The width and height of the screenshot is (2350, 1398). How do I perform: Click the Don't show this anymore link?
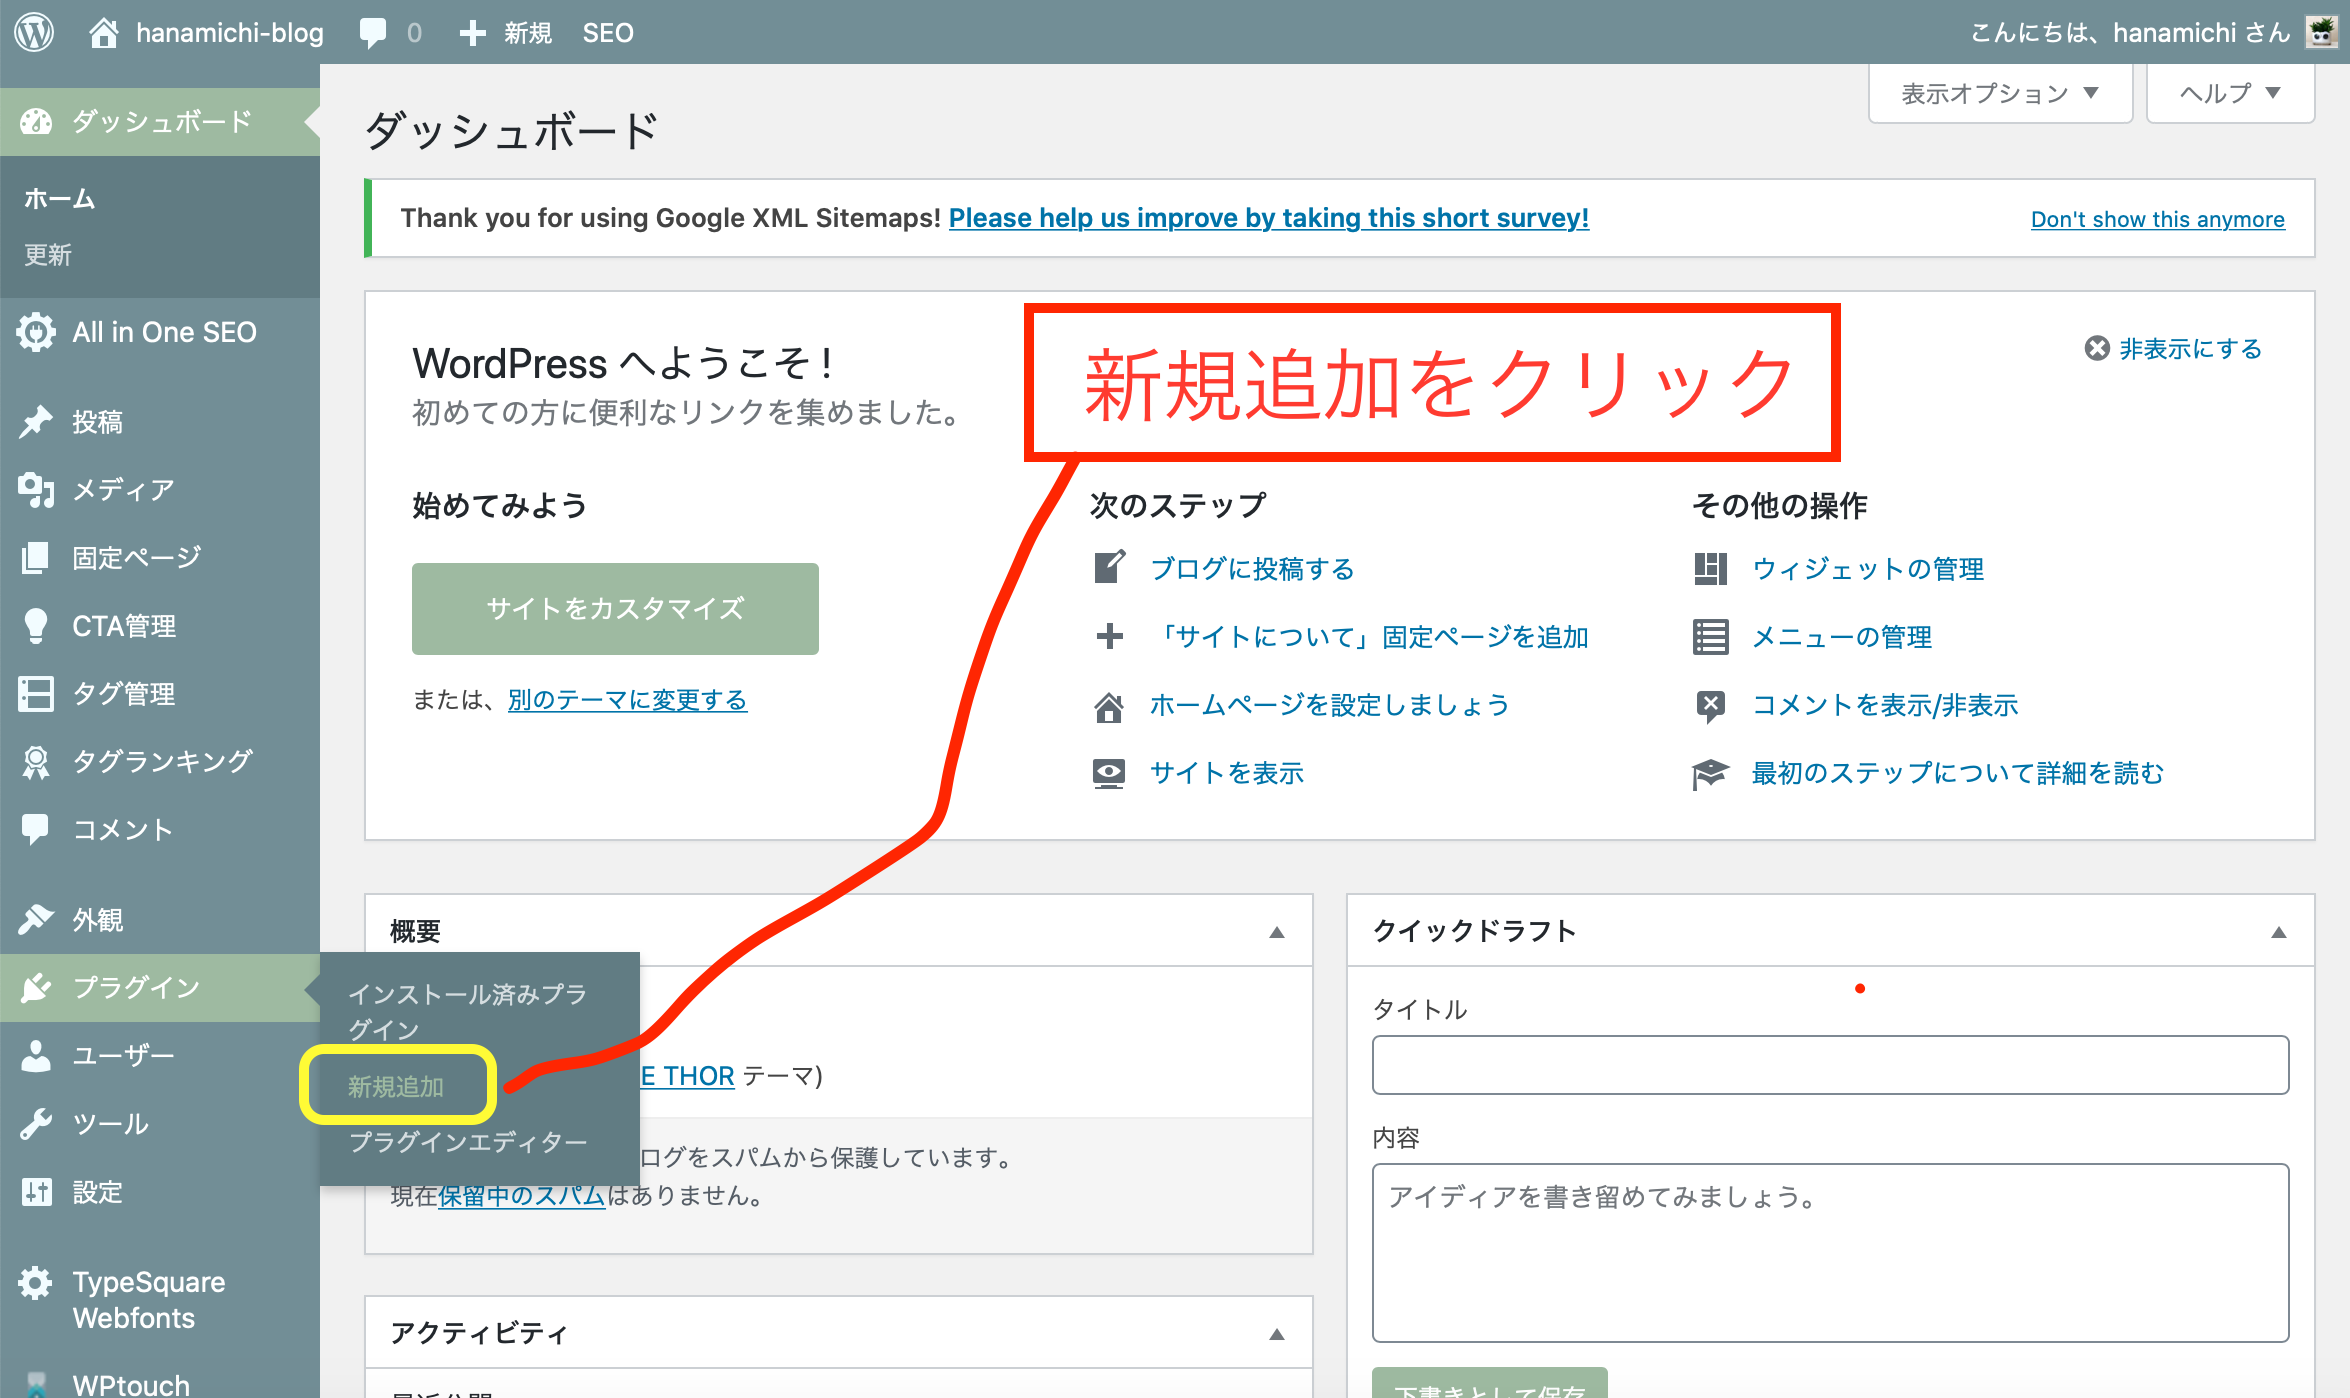point(2157,219)
